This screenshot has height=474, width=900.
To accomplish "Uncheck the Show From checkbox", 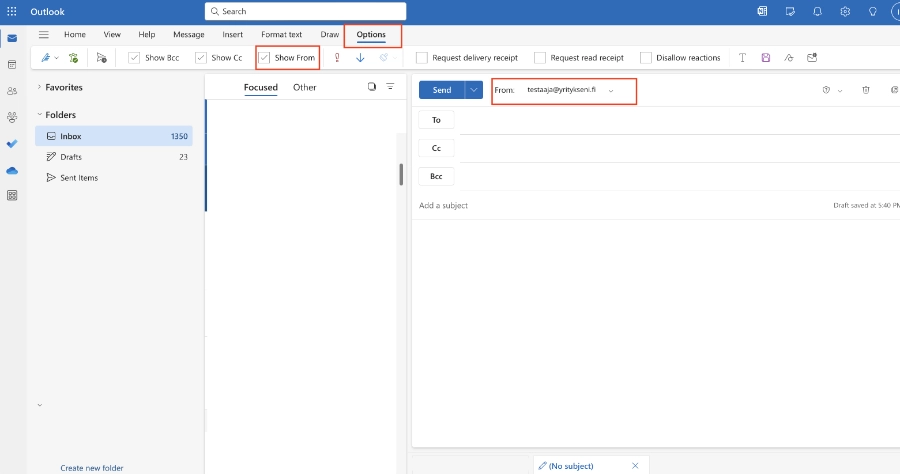I will (264, 57).
